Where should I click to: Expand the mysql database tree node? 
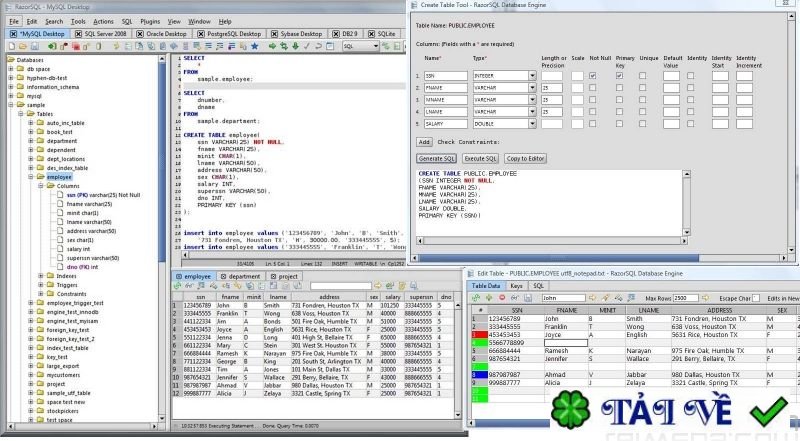(x=12, y=95)
